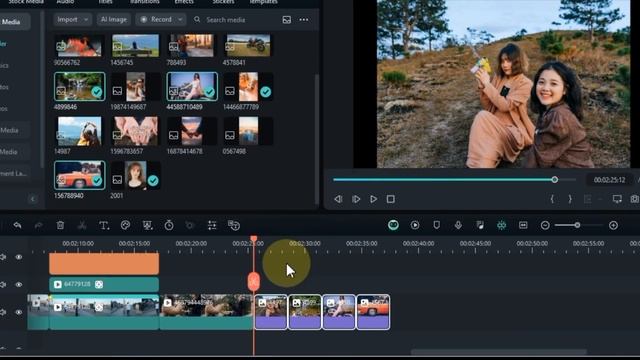The image size is (640, 360).
Task: Open the color palette tool
Action: tap(125, 225)
